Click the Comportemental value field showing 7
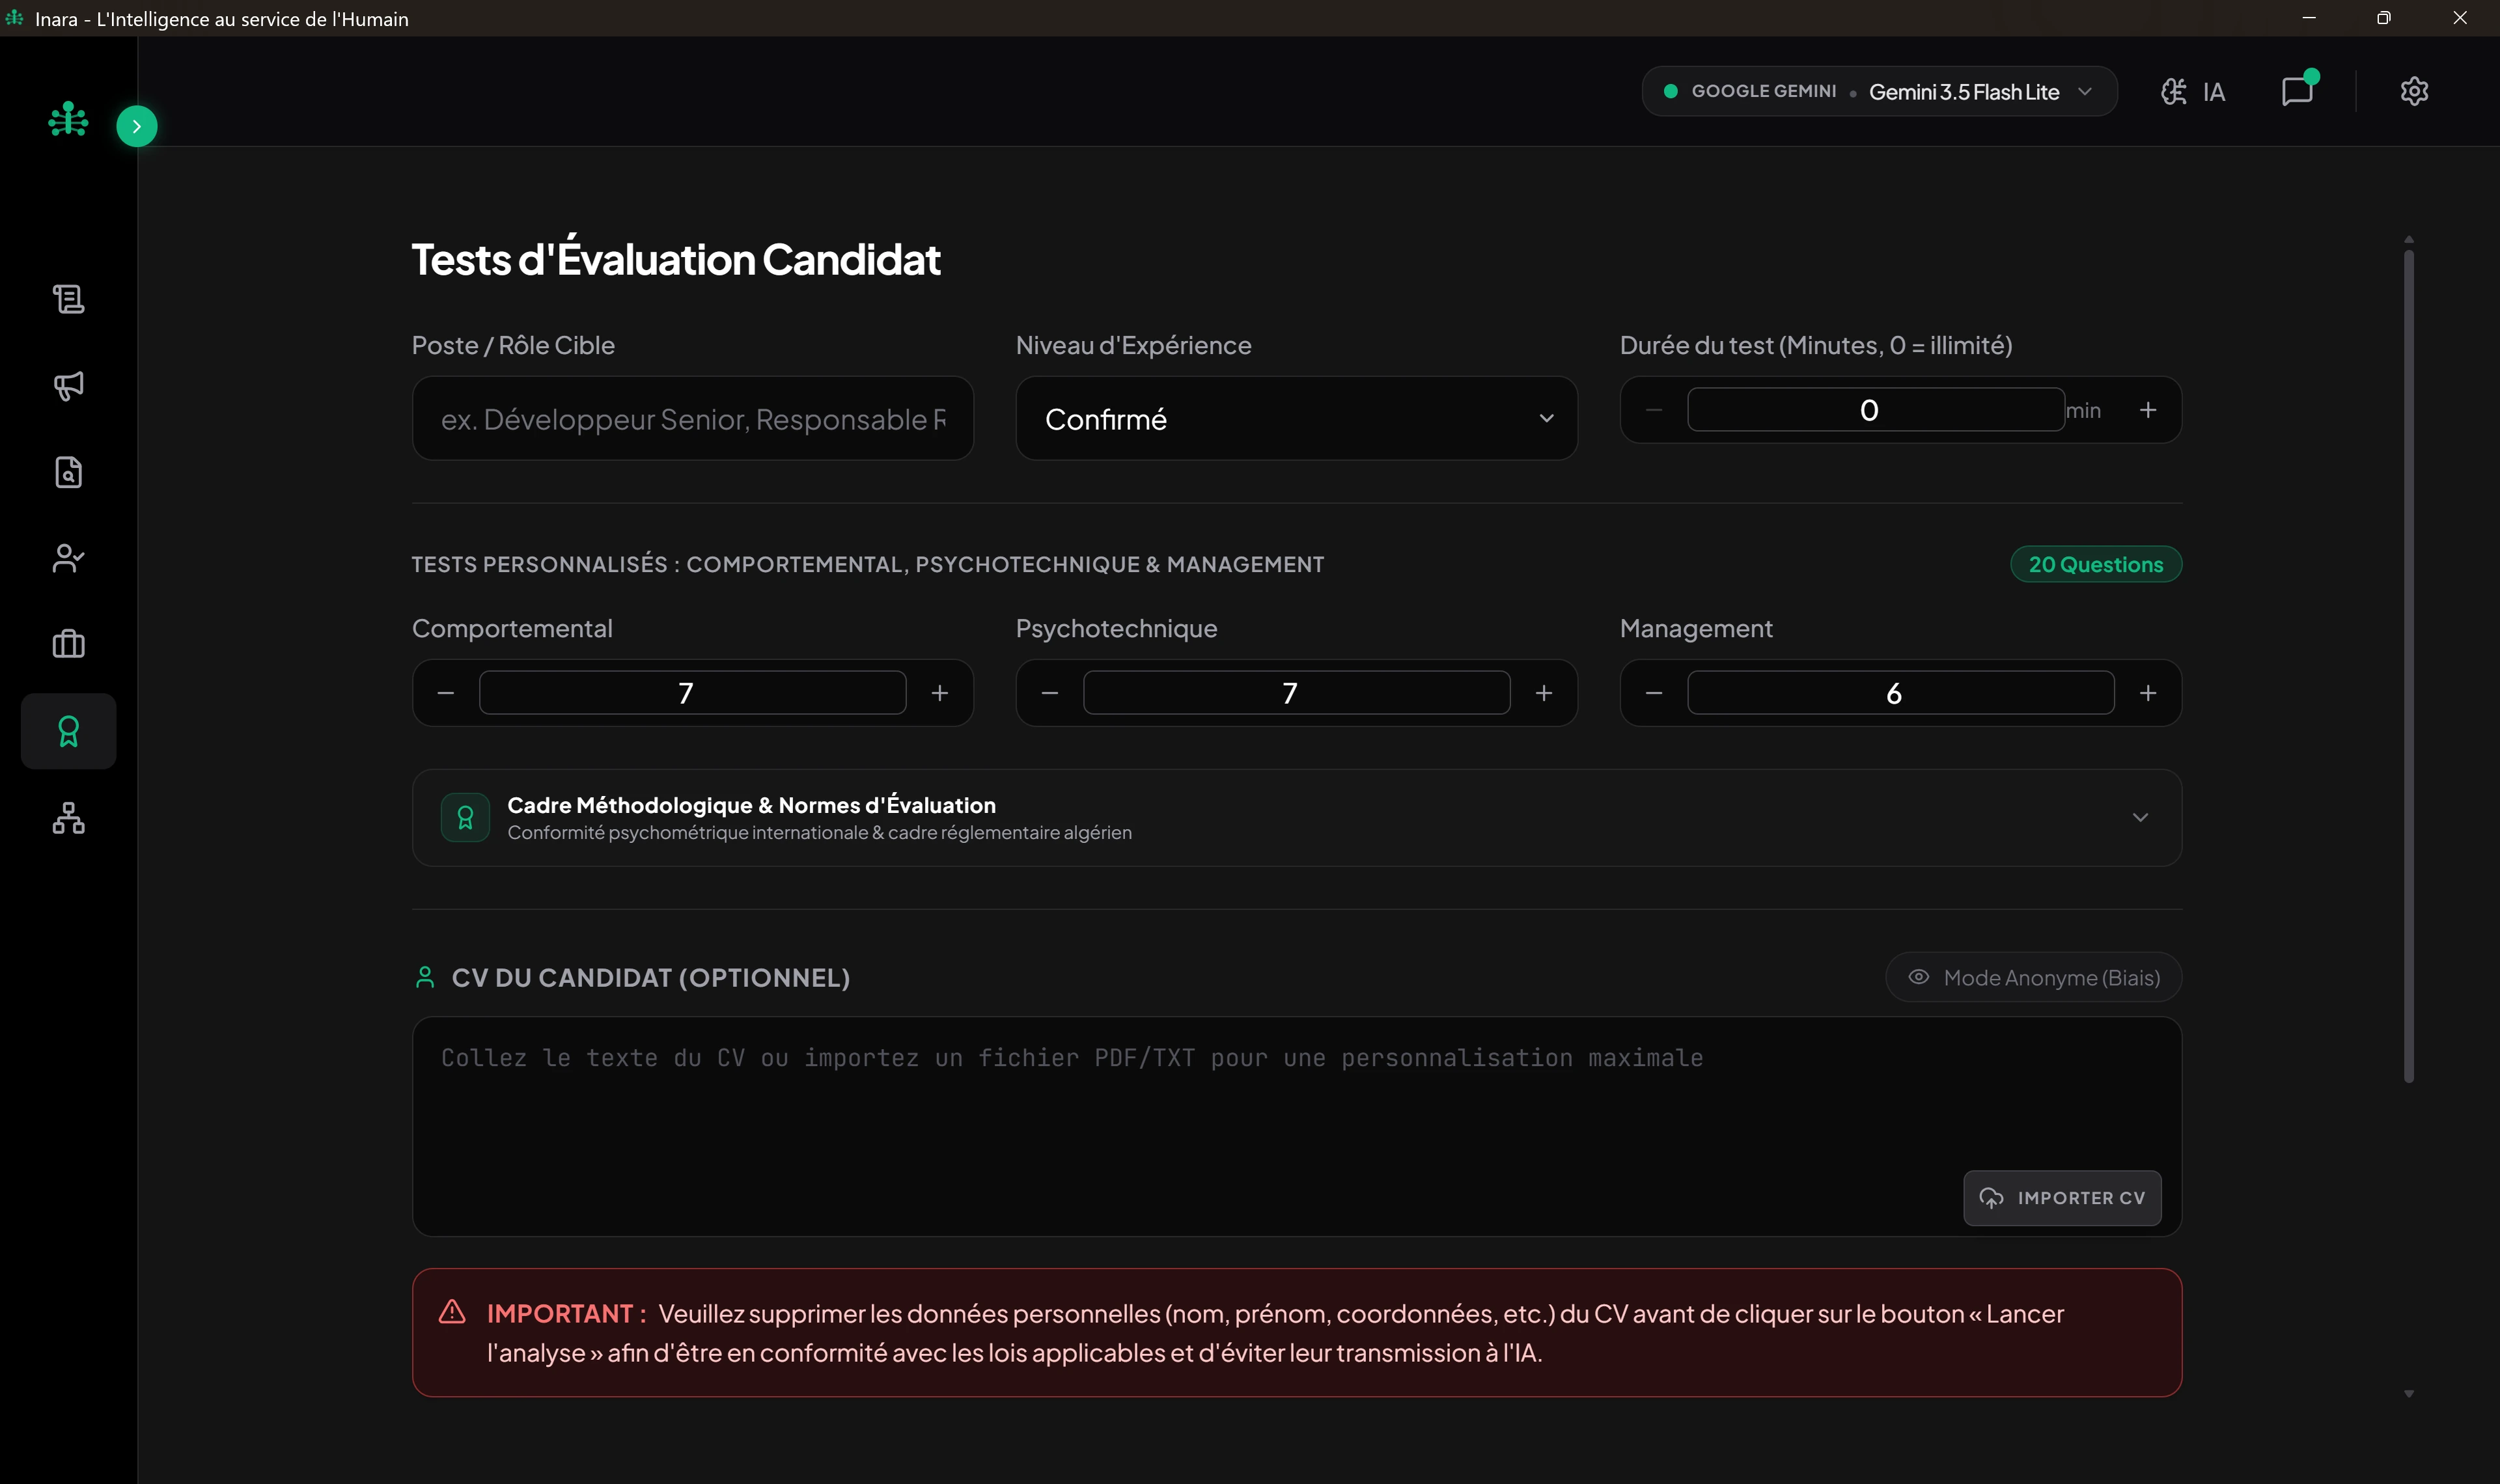Viewport: 2500px width, 1484px height. click(x=693, y=693)
